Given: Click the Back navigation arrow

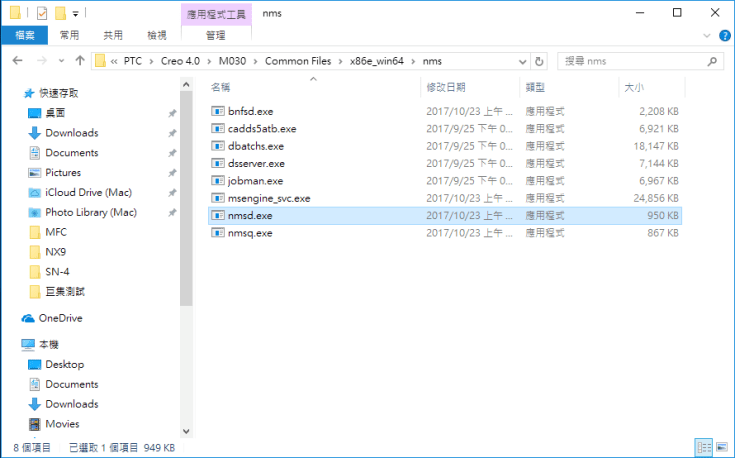Looking at the screenshot, I should click(16, 61).
